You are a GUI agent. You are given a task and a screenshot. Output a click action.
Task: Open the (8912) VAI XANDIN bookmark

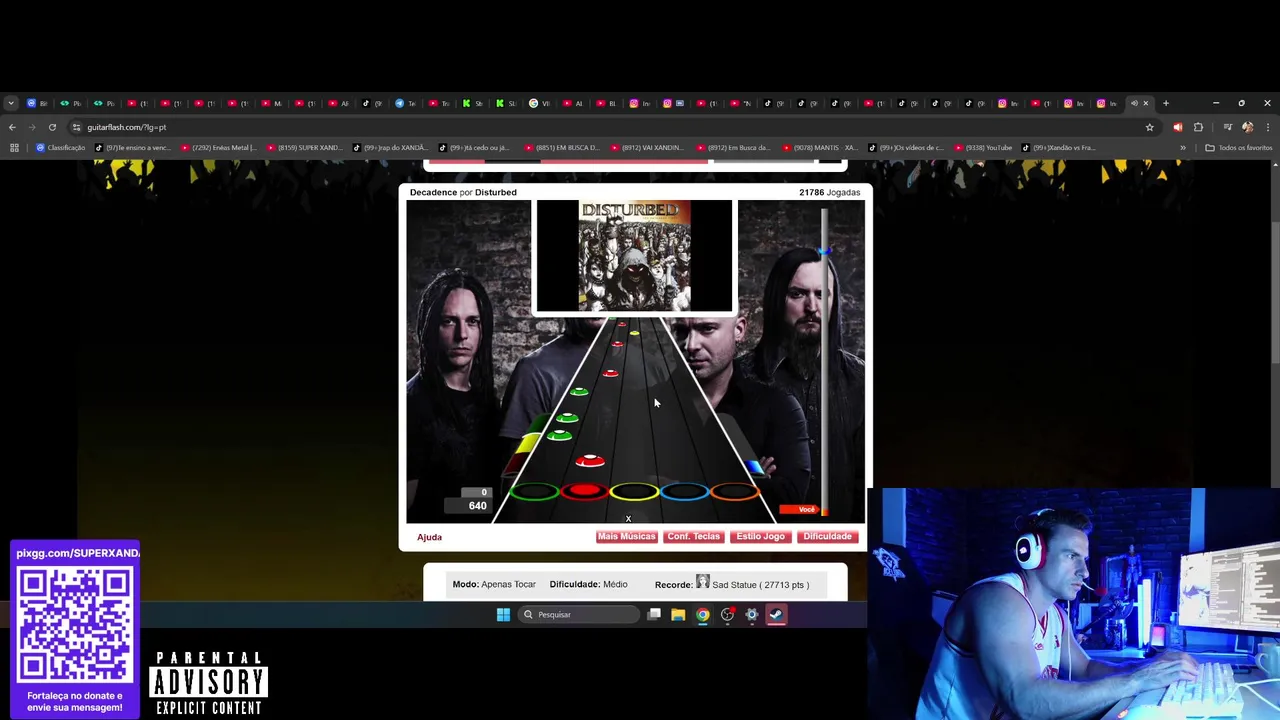coord(648,148)
